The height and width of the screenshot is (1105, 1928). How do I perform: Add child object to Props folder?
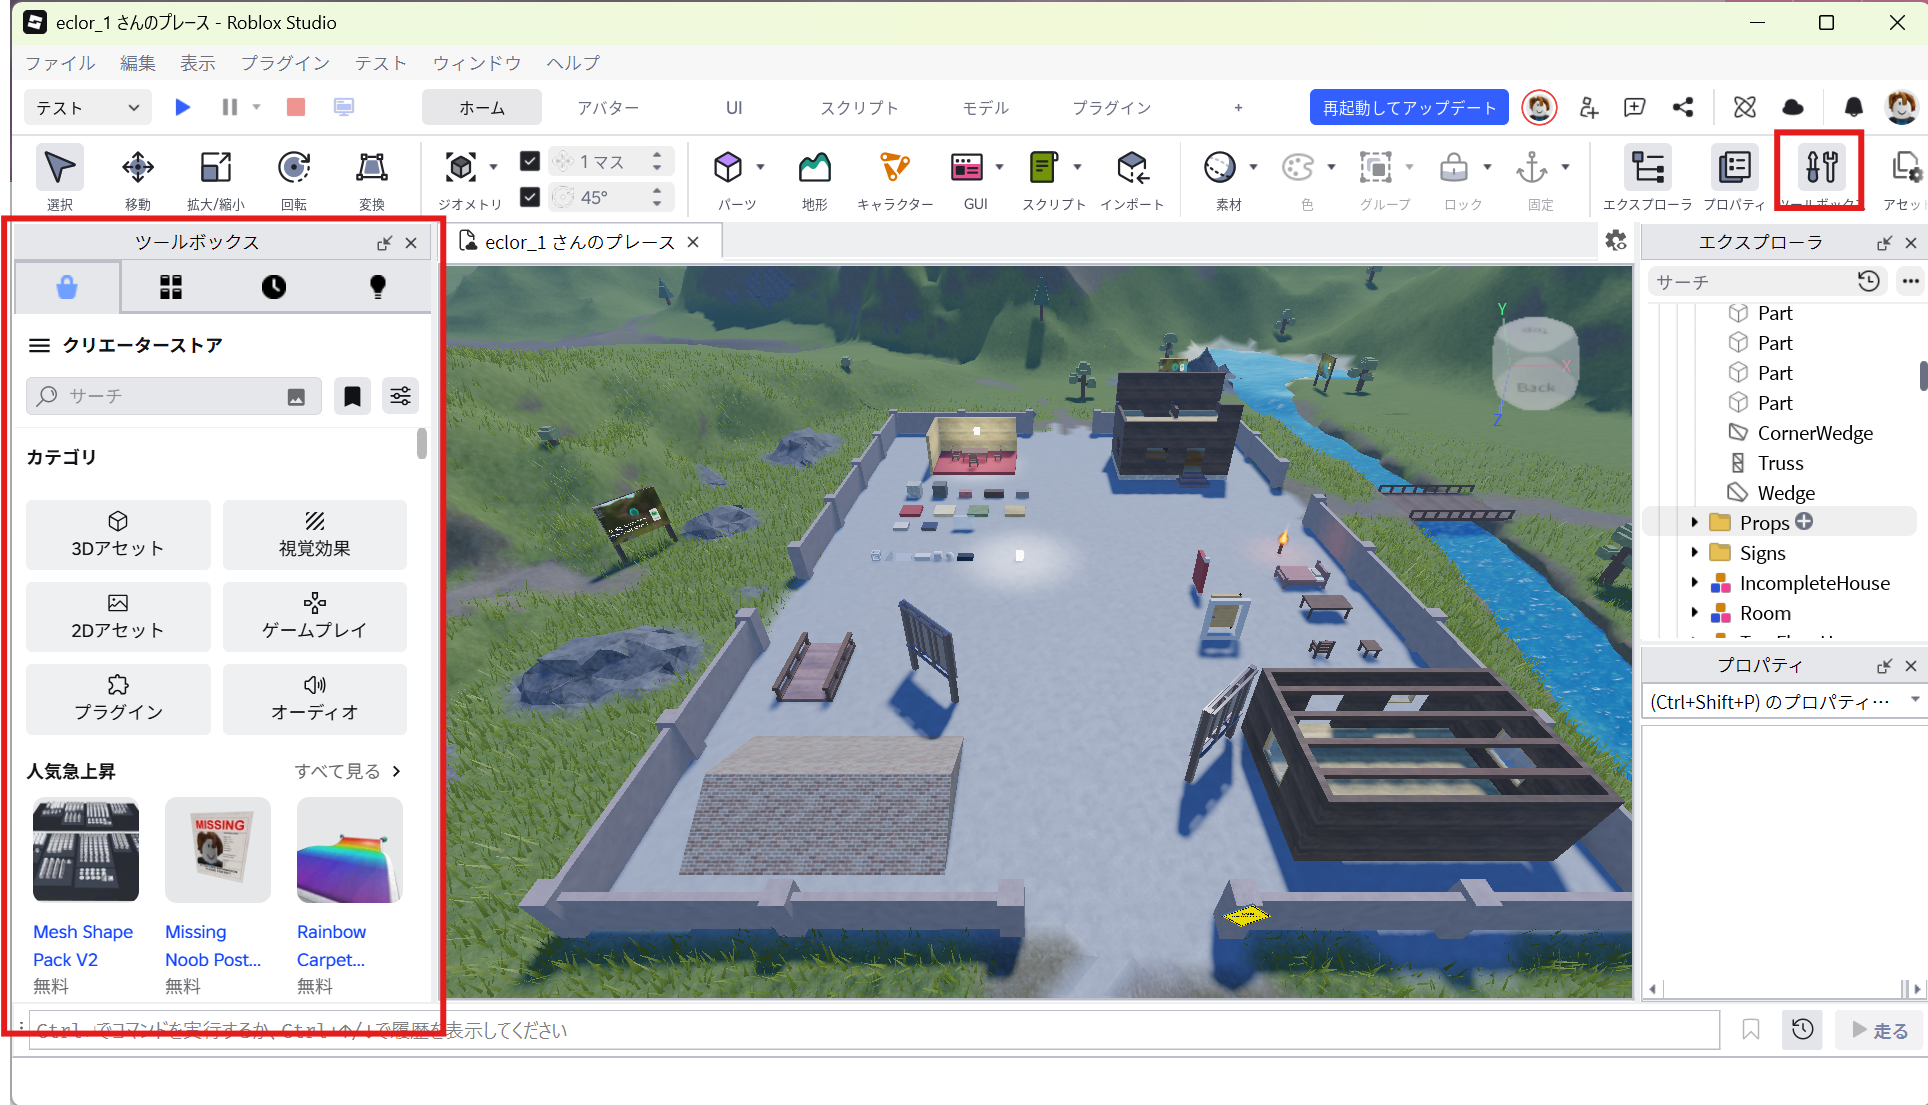pyautogui.click(x=1804, y=521)
